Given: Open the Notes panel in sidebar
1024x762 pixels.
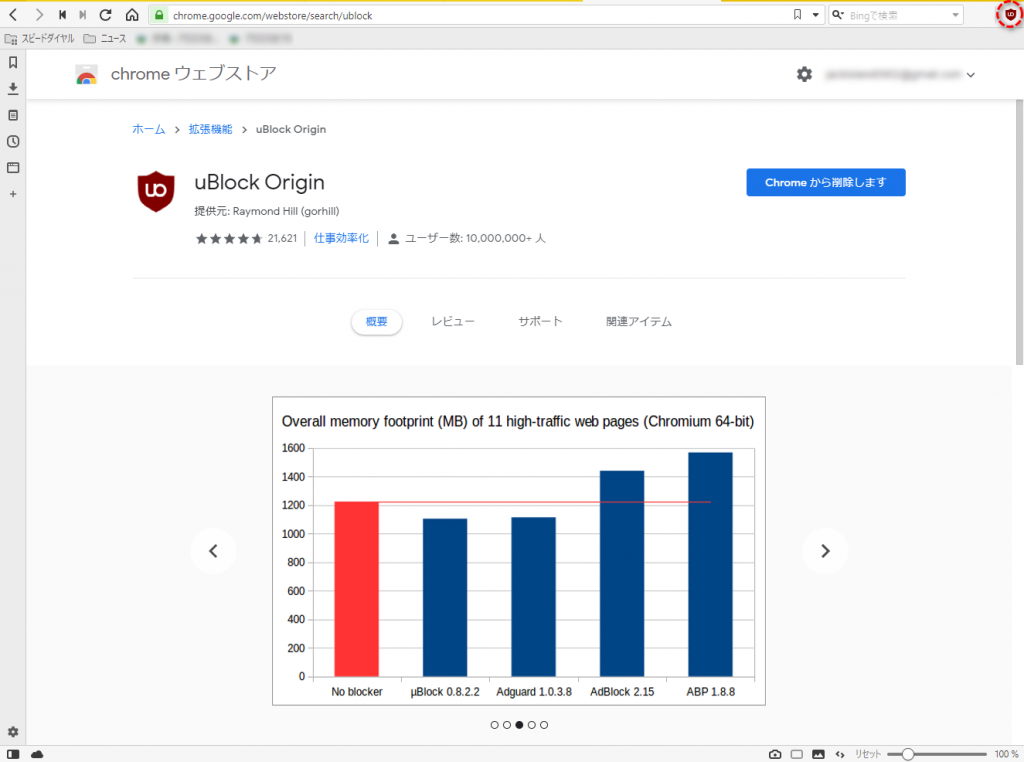Looking at the screenshot, I should pyautogui.click(x=13, y=115).
